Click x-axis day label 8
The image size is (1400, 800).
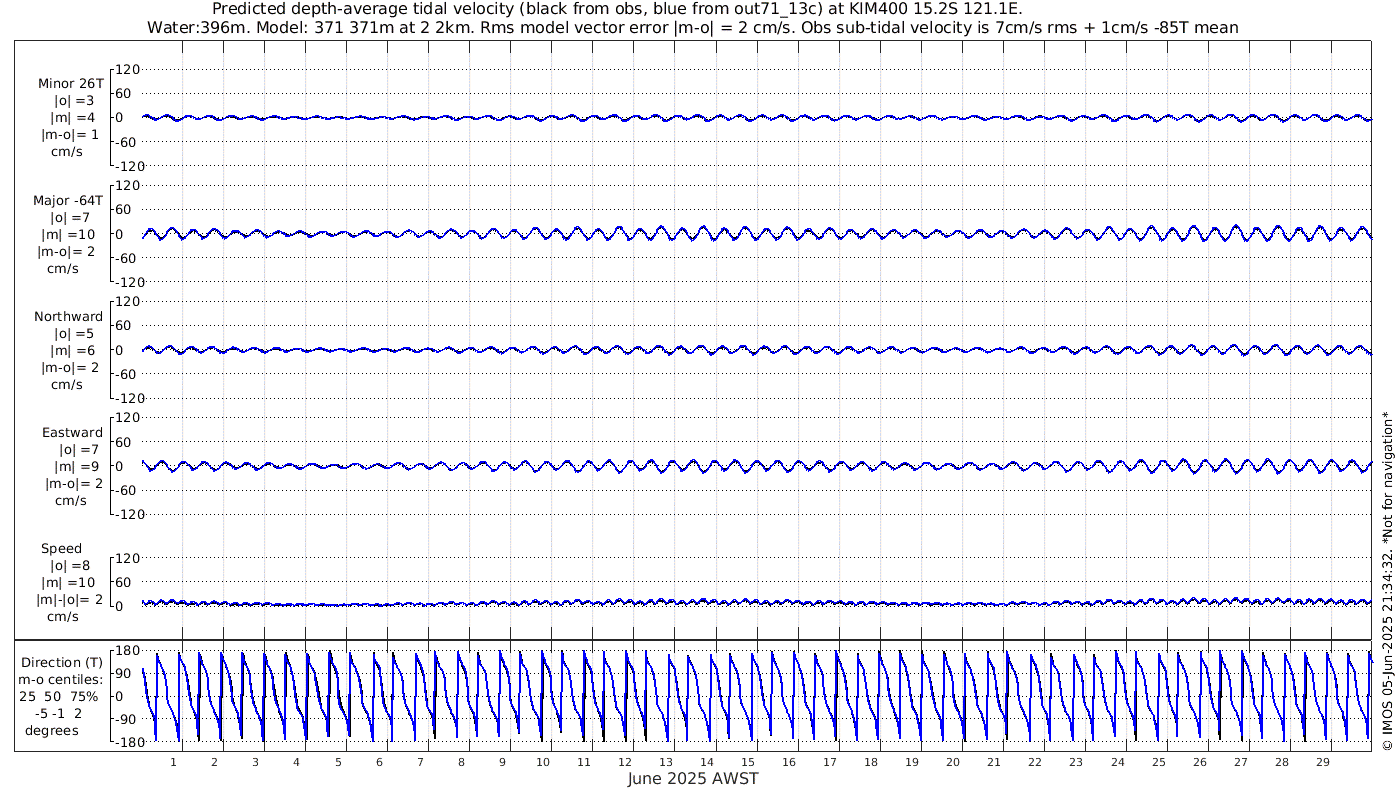pyautogui.click(x=461, y=762)
